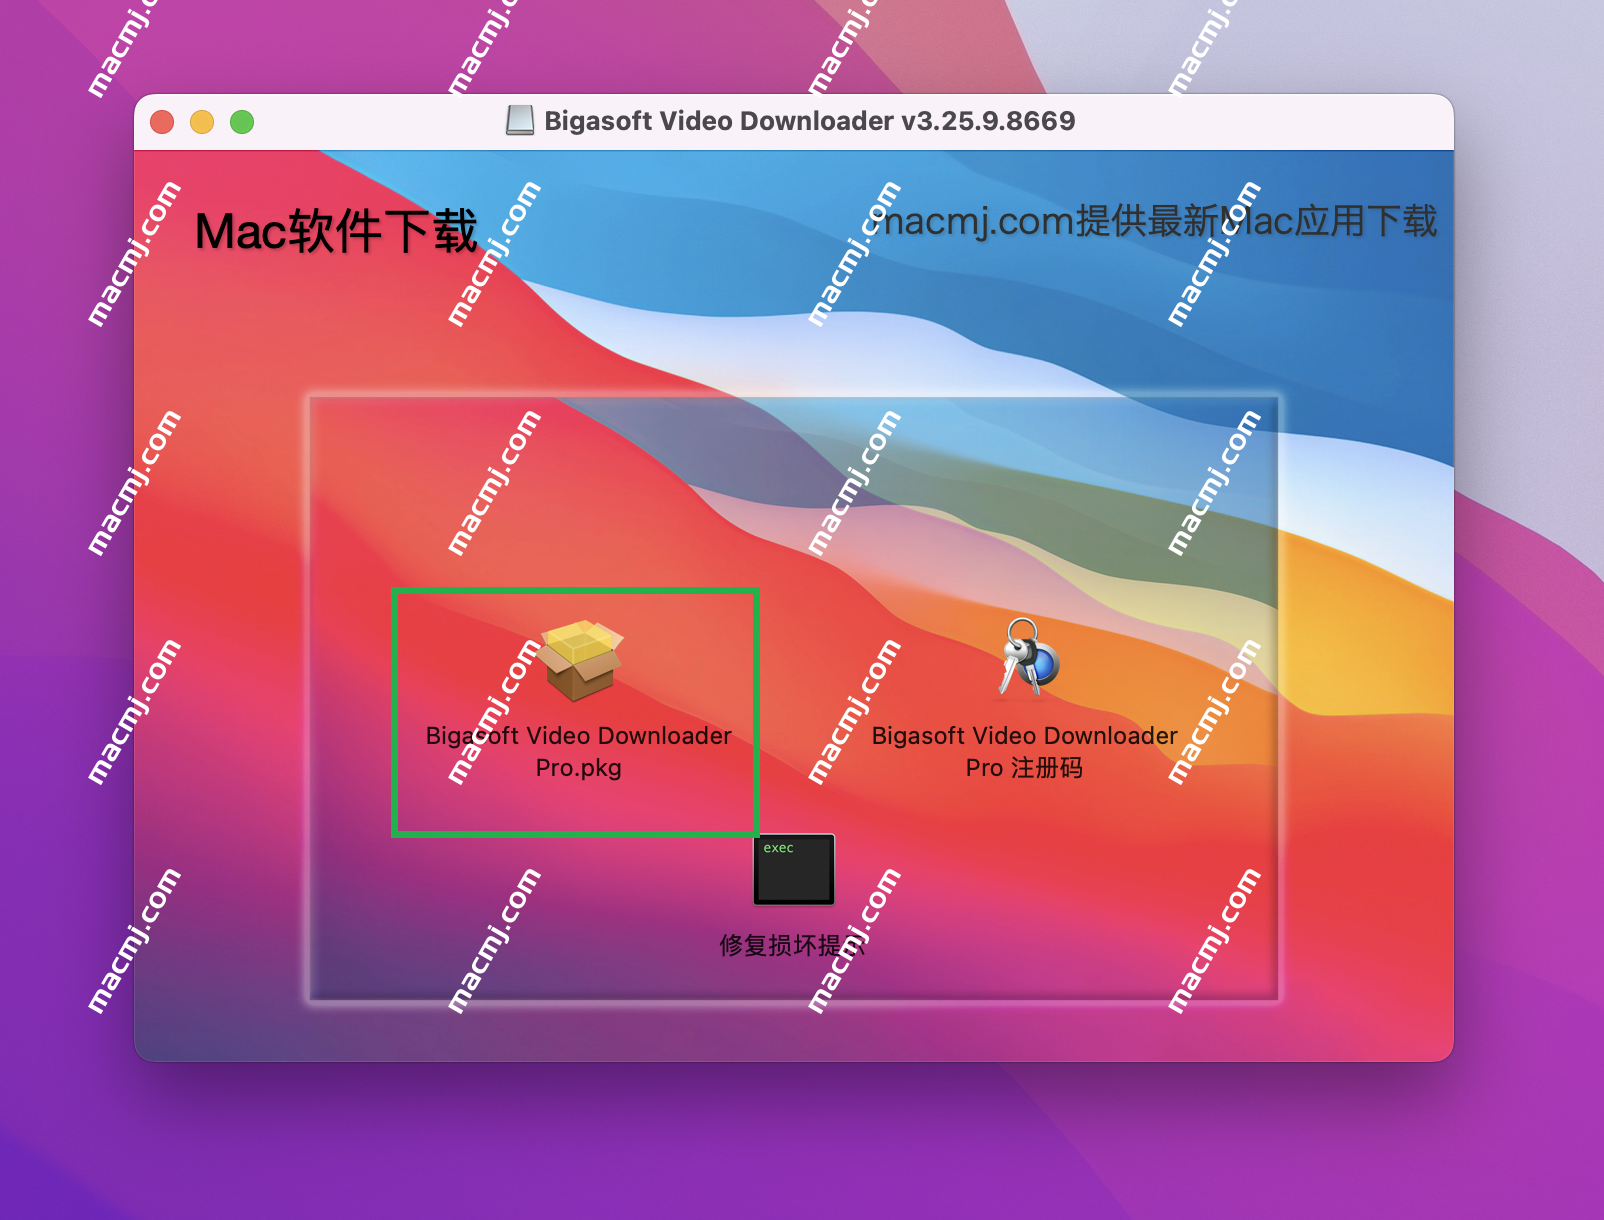Close the disk image window
The image size is (1604, 1220).
pyautogui.click(x=162, y=122)
